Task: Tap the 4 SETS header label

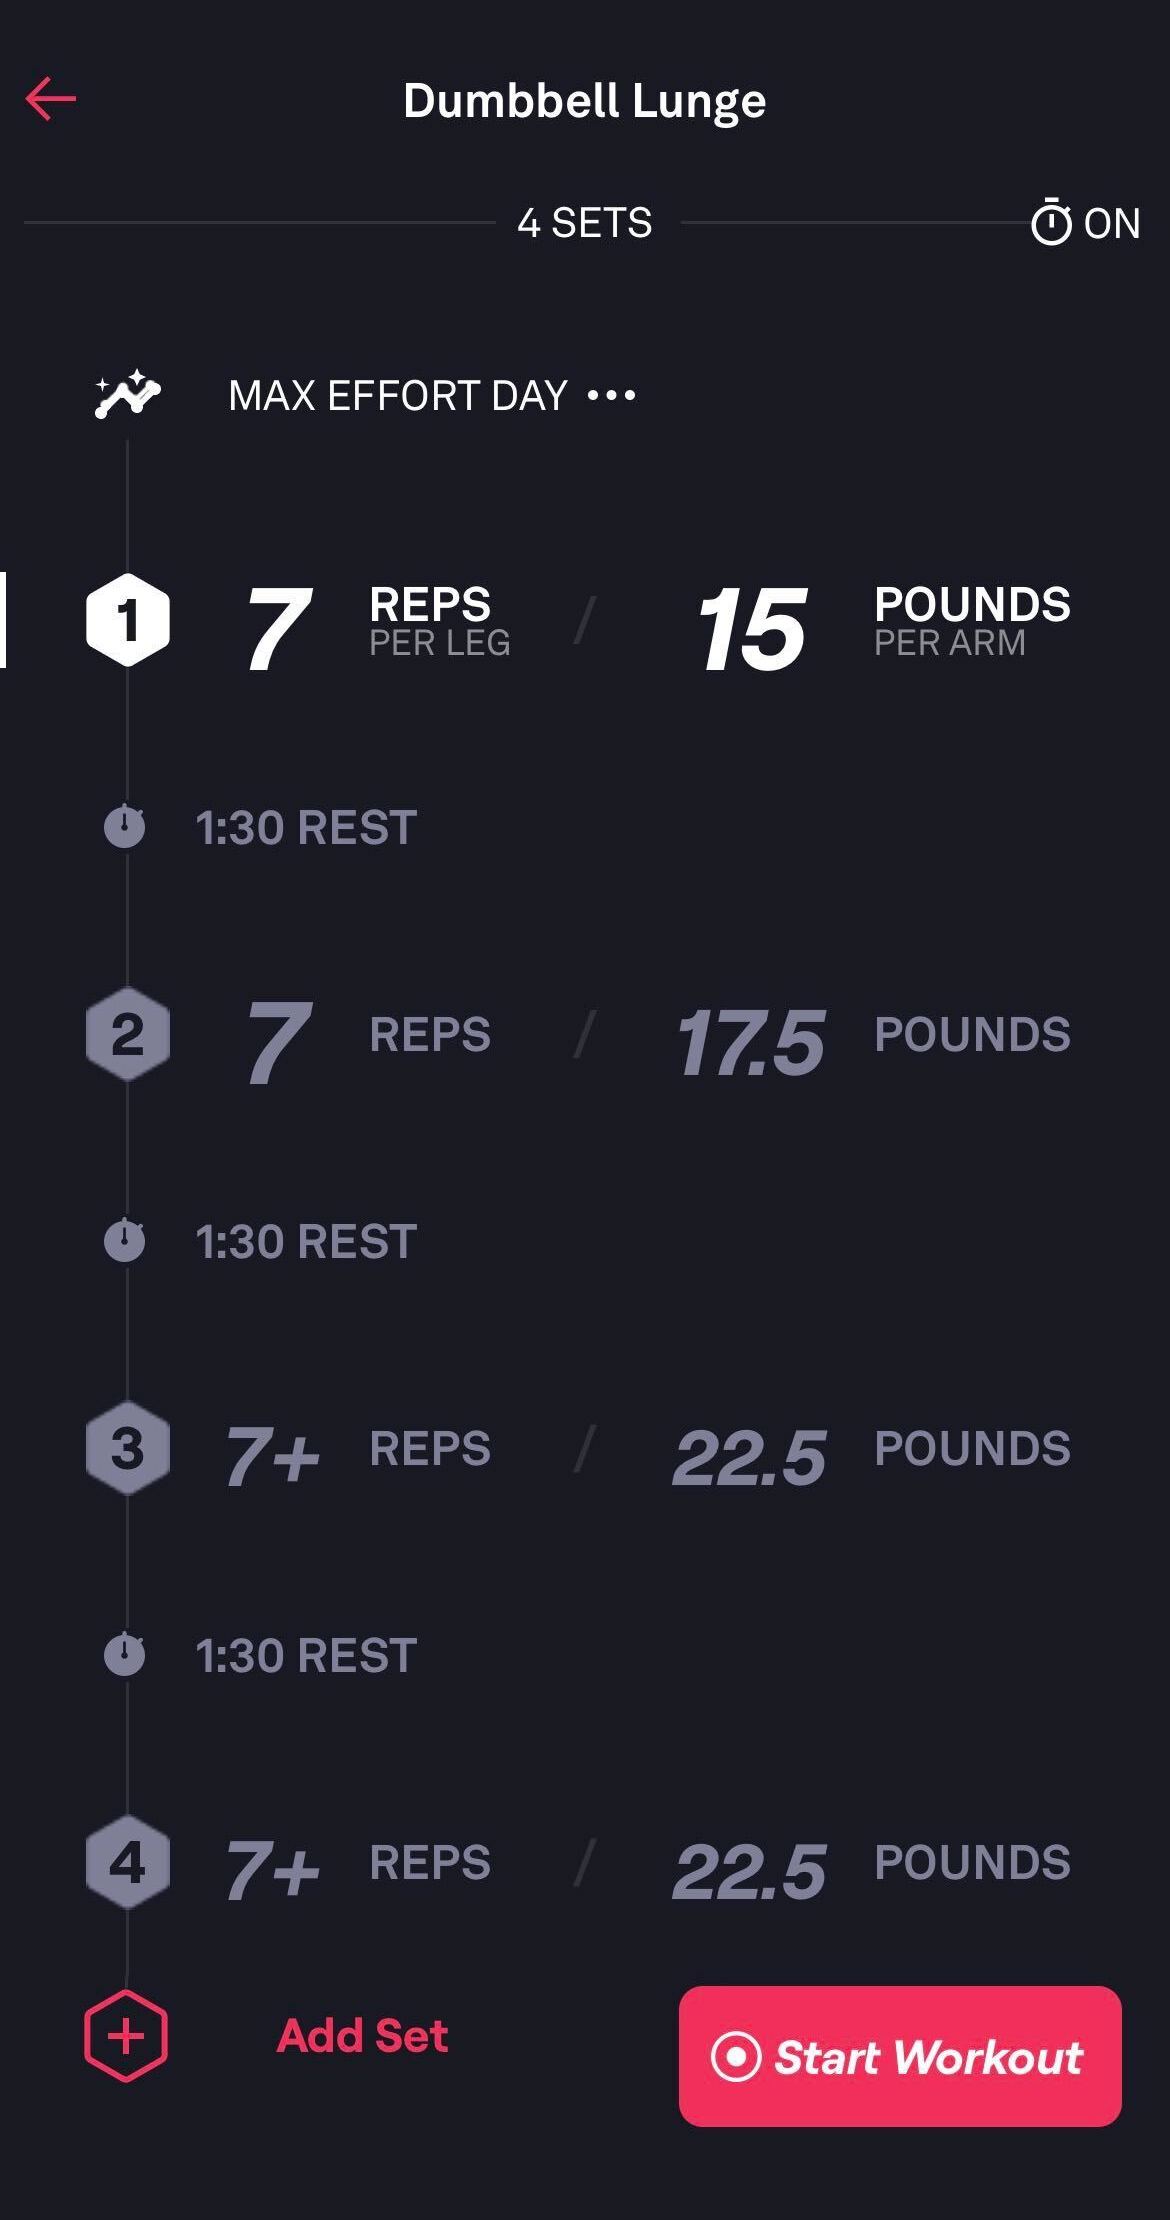Action: [x=585, y=223]
